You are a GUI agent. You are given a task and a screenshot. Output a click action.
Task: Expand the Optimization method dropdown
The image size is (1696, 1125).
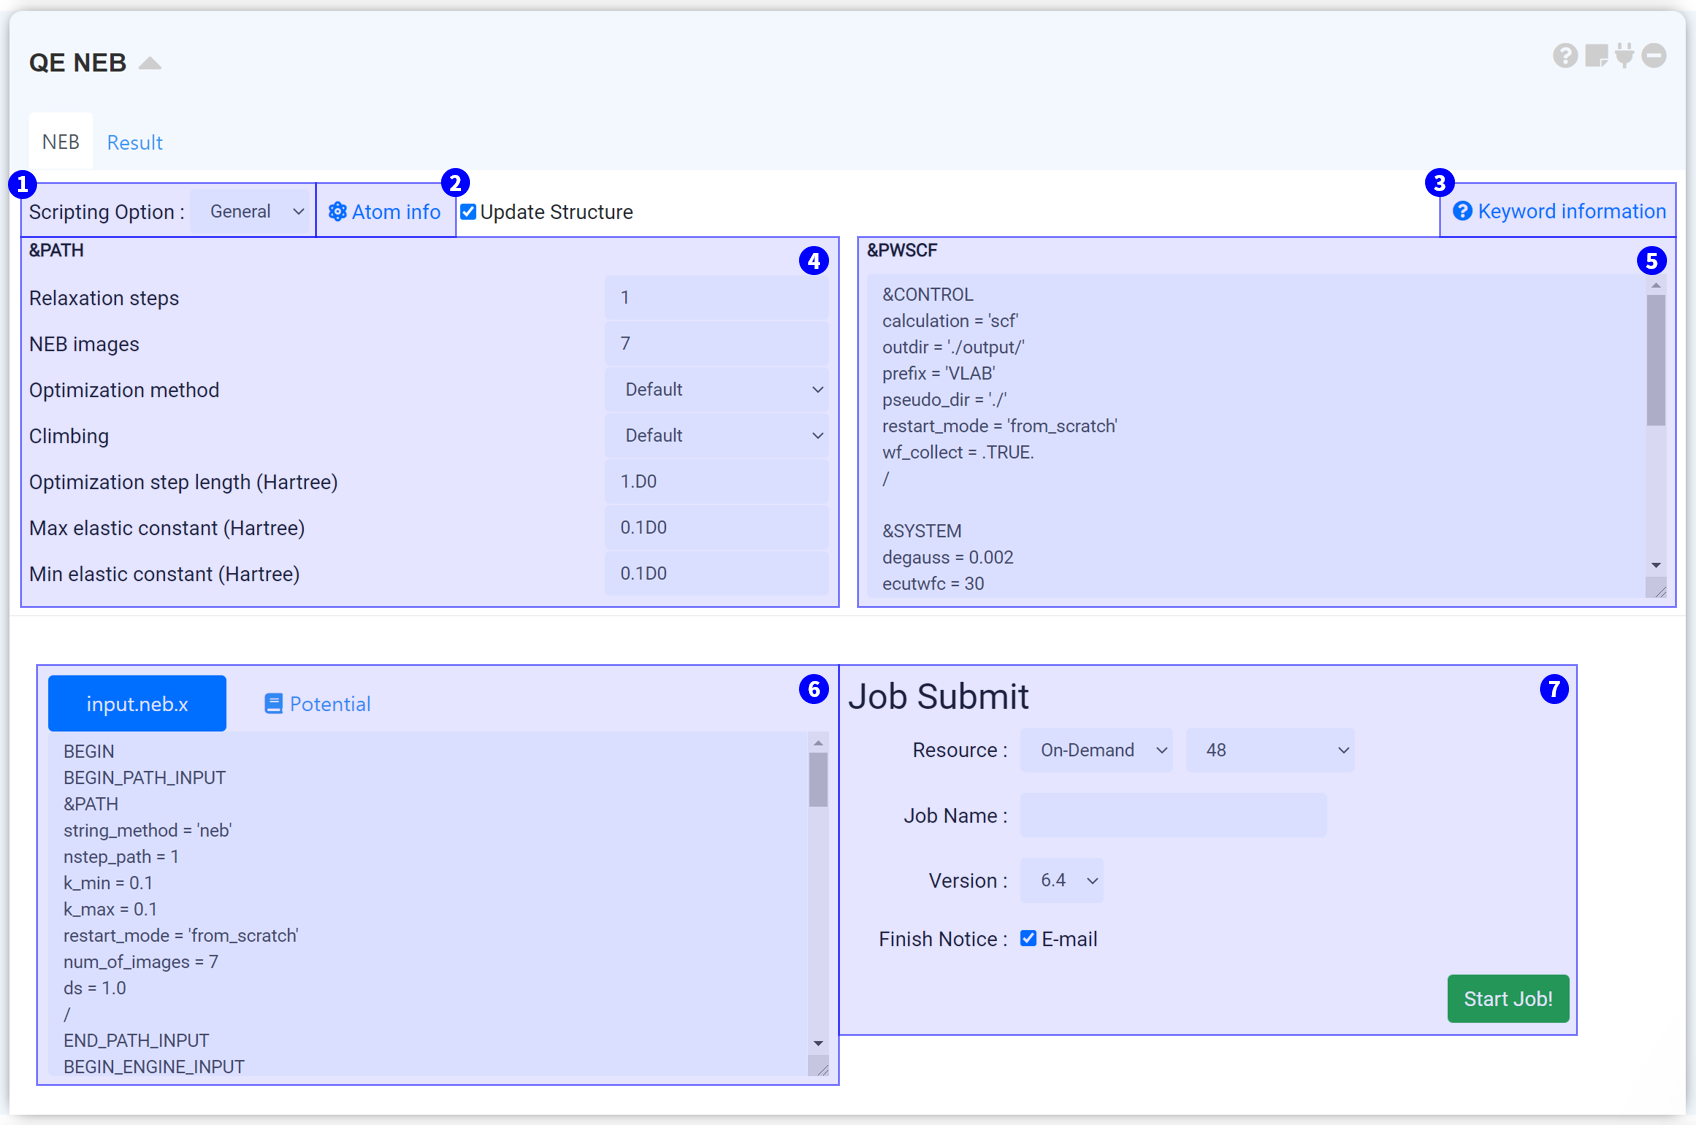point(717,390)
